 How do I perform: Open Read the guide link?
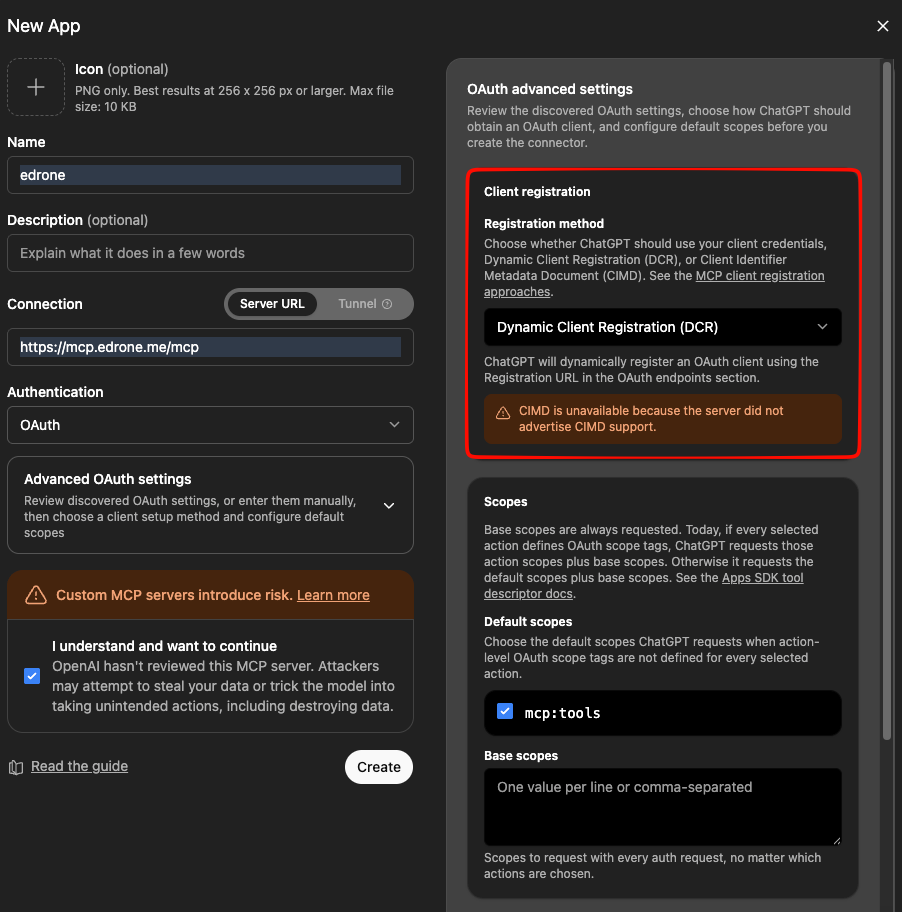coord(80,766)
